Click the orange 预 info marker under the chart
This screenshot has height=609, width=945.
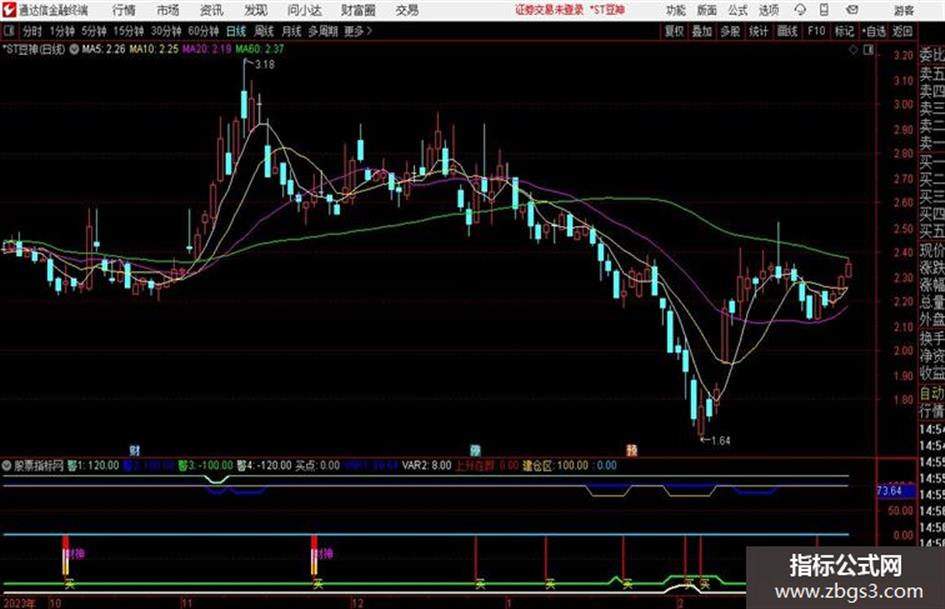(632, 450)
